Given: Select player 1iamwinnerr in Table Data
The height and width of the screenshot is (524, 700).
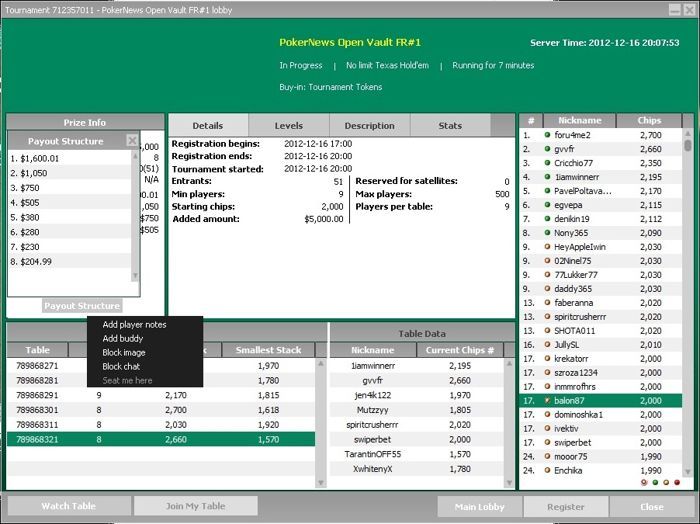Looking at the screenshot, I should (417, 366).
